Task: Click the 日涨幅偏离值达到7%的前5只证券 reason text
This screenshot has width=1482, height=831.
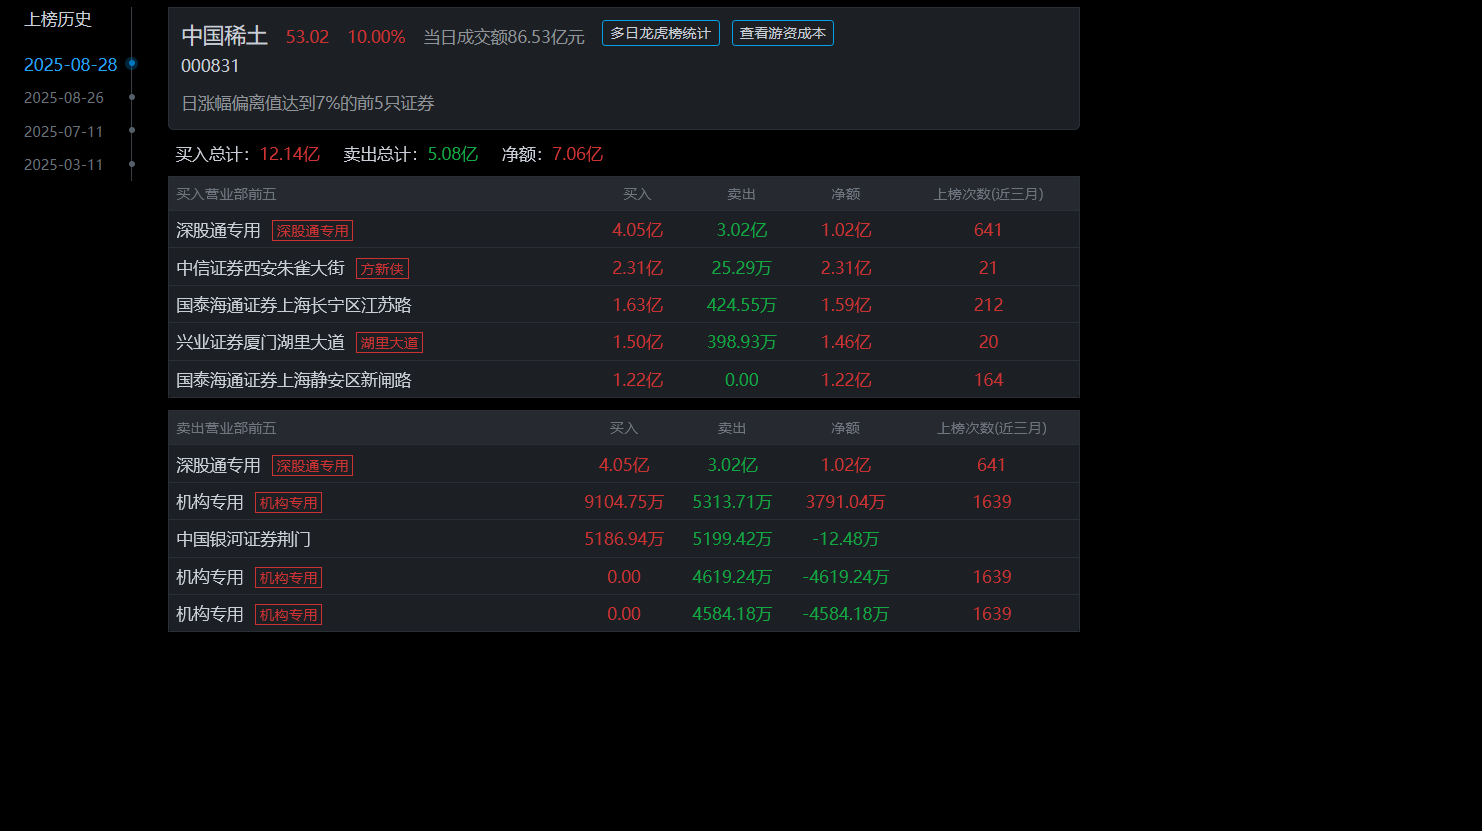Action: click(x=308, y=103)
